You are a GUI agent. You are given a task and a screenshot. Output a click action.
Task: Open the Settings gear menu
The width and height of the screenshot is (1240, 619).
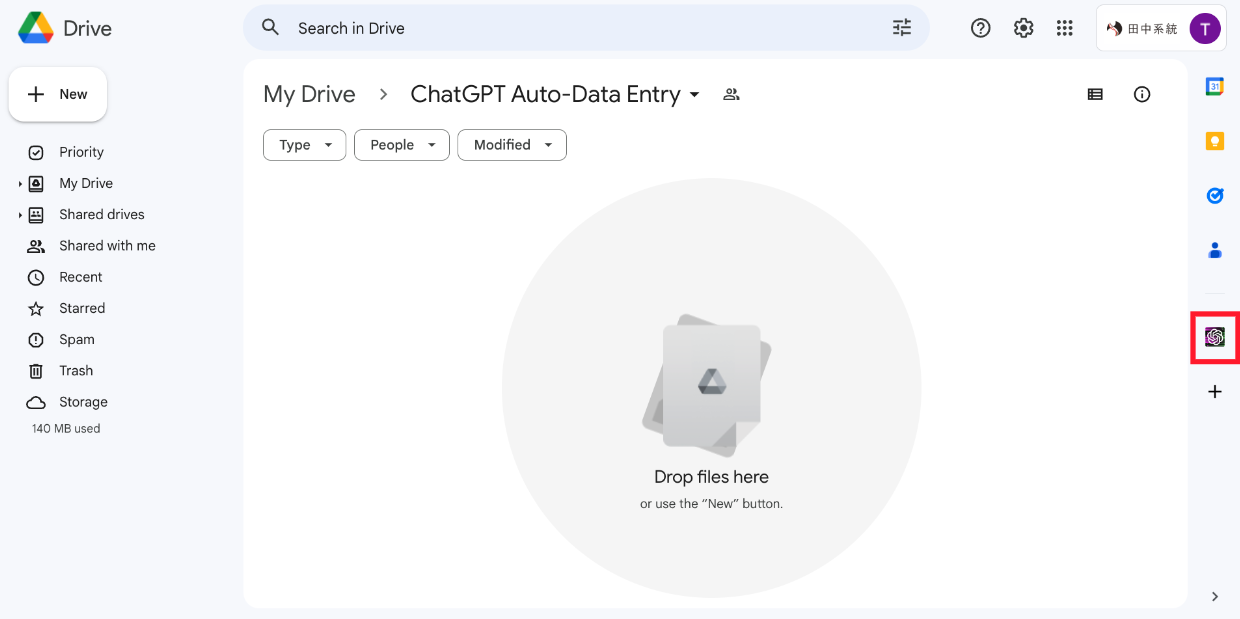(1023, 28)
